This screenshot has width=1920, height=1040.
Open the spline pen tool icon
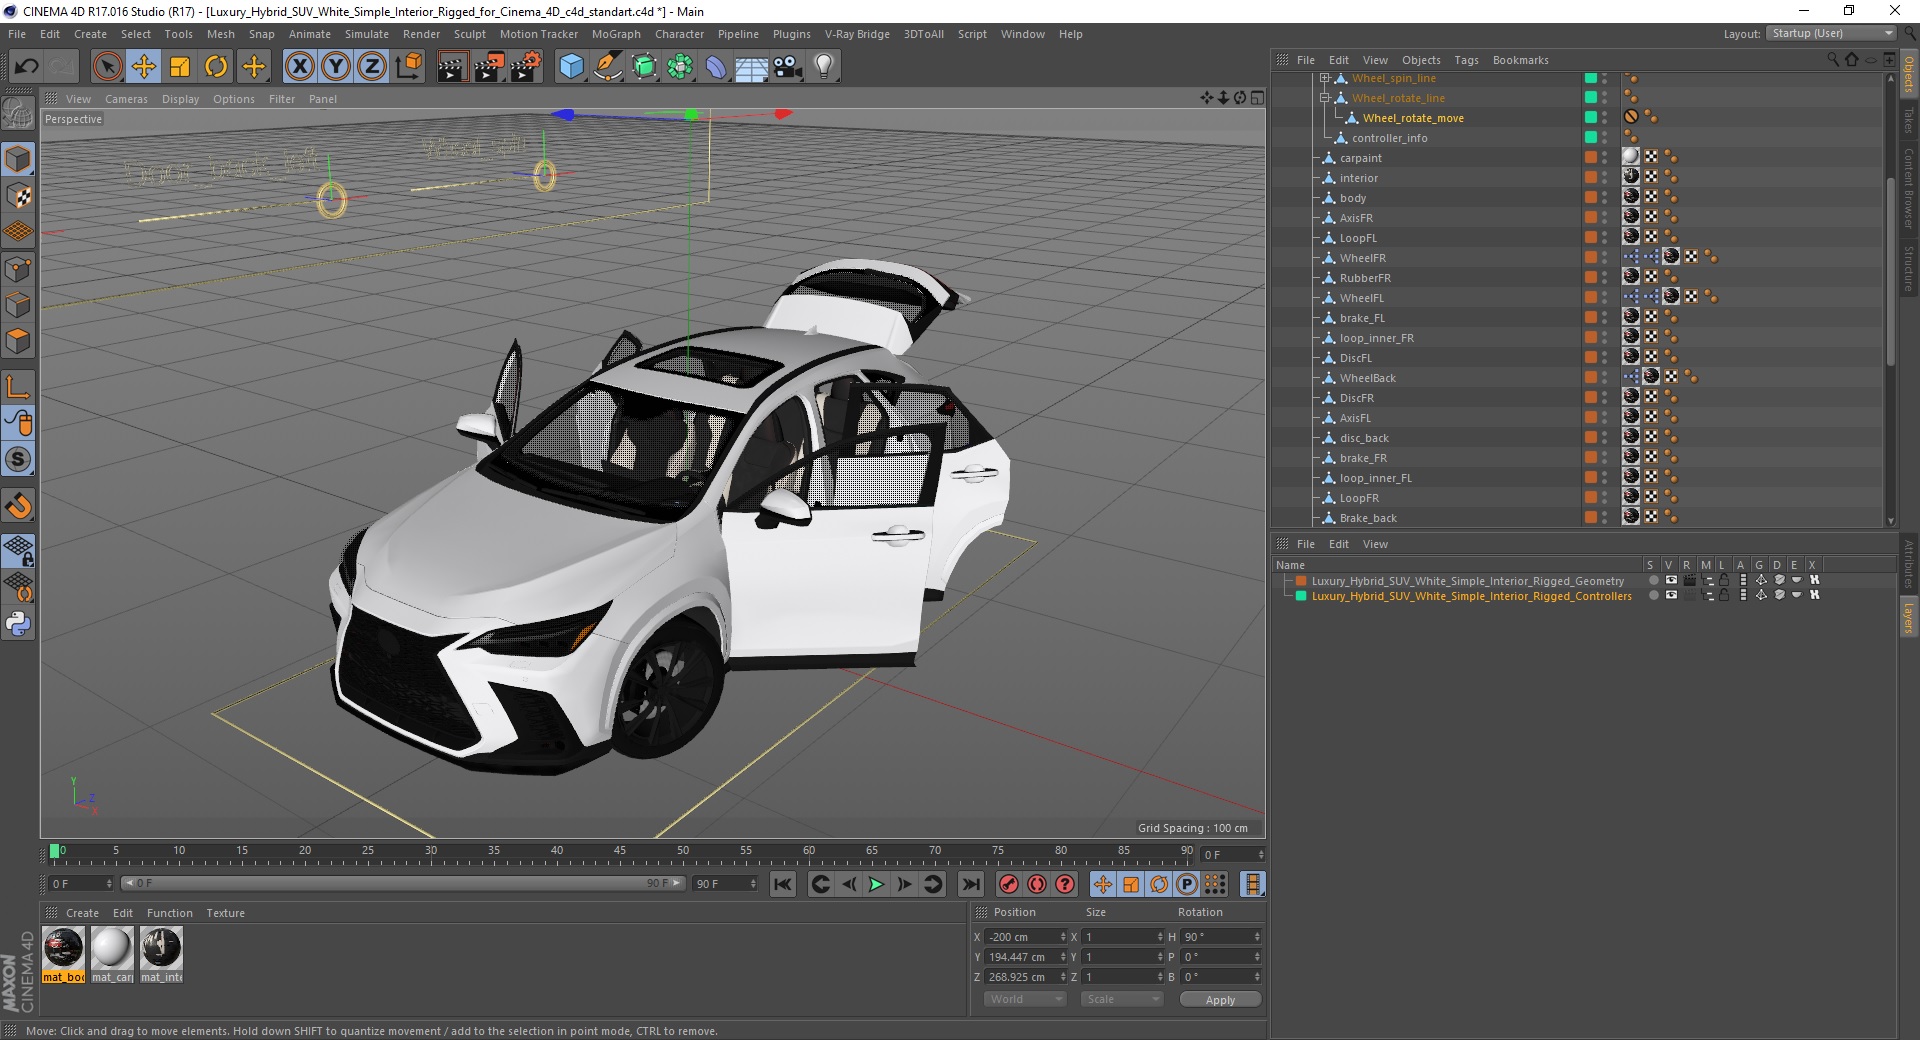point(607,67)
